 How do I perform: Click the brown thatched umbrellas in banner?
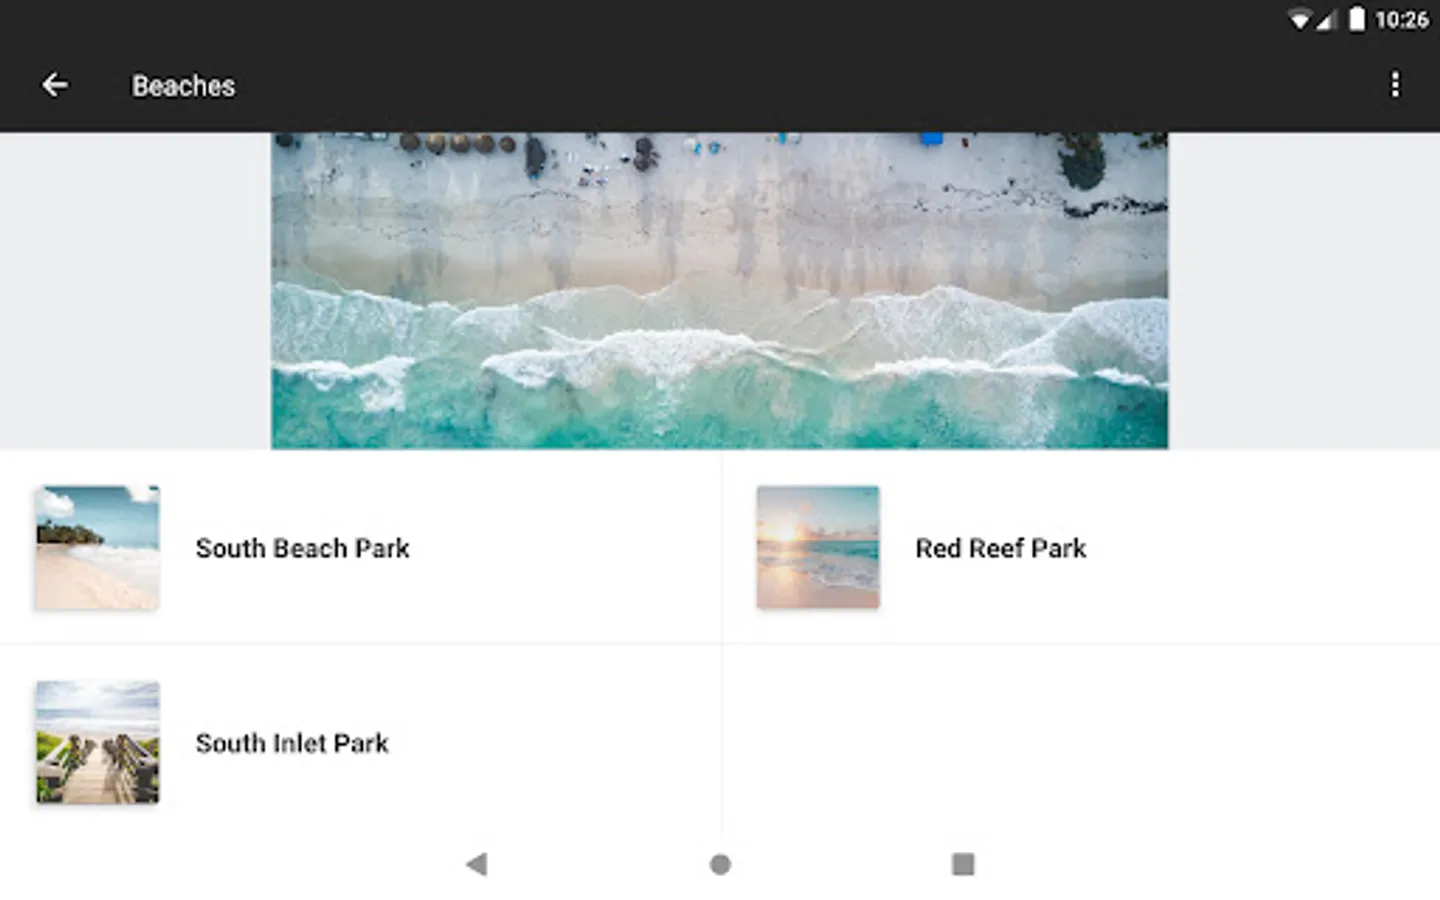(458, 143)
